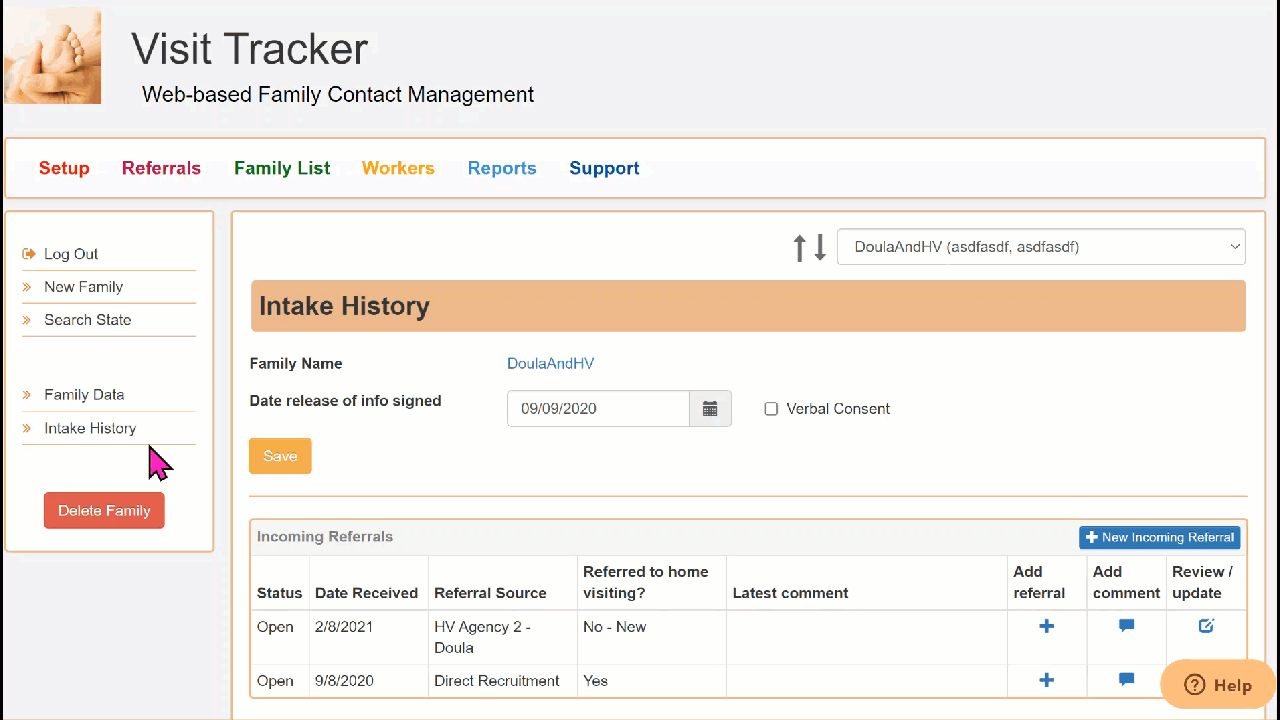
Task: Click the Date Received column header
Action: 366,593
